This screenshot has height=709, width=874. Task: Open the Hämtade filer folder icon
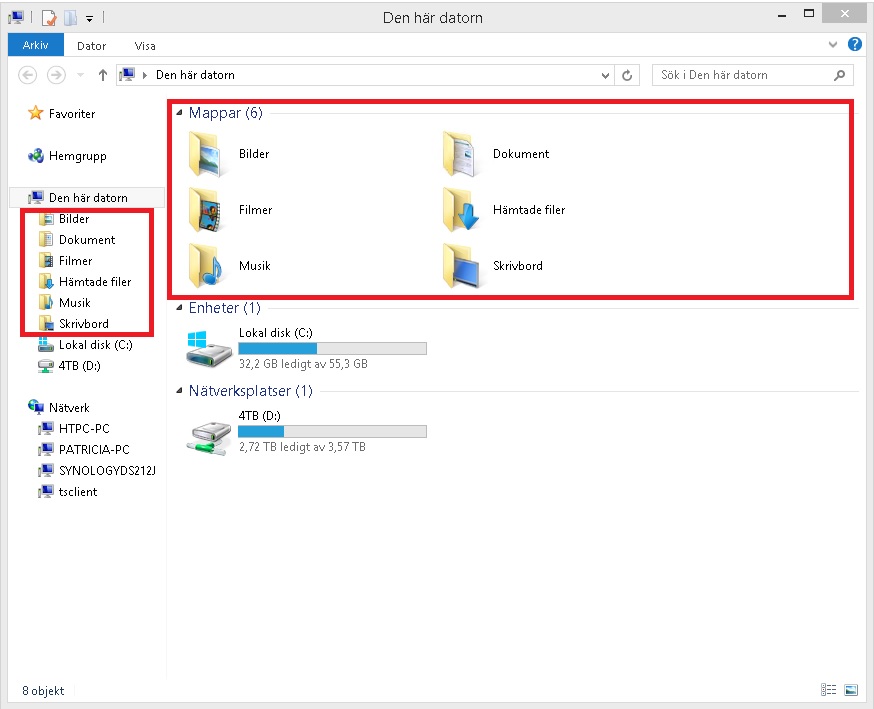(460, 210)
